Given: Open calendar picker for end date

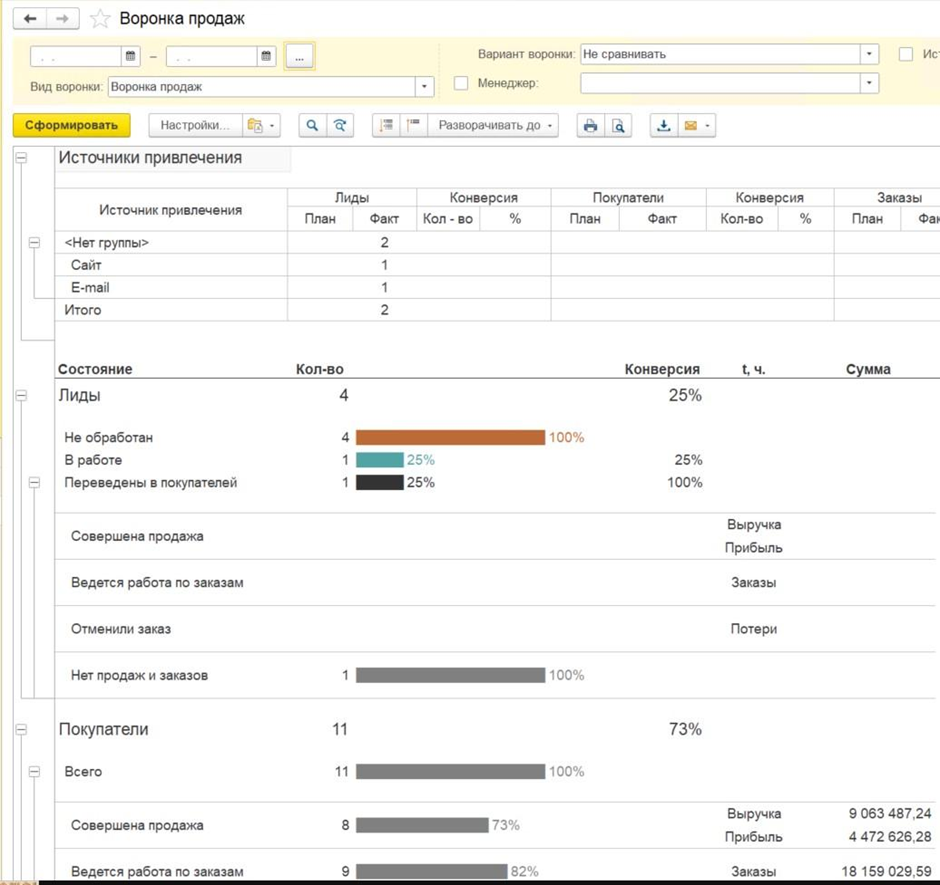Looking at the screenshot, I should (266, 56).
